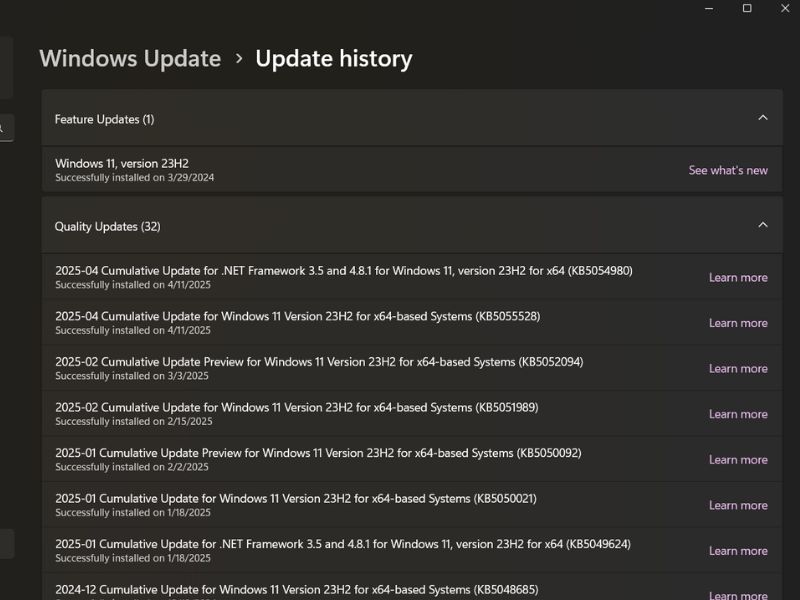Viewport: 800px width, 600px height.
Task: Open See what's new link
Action: tap(728, 170)
